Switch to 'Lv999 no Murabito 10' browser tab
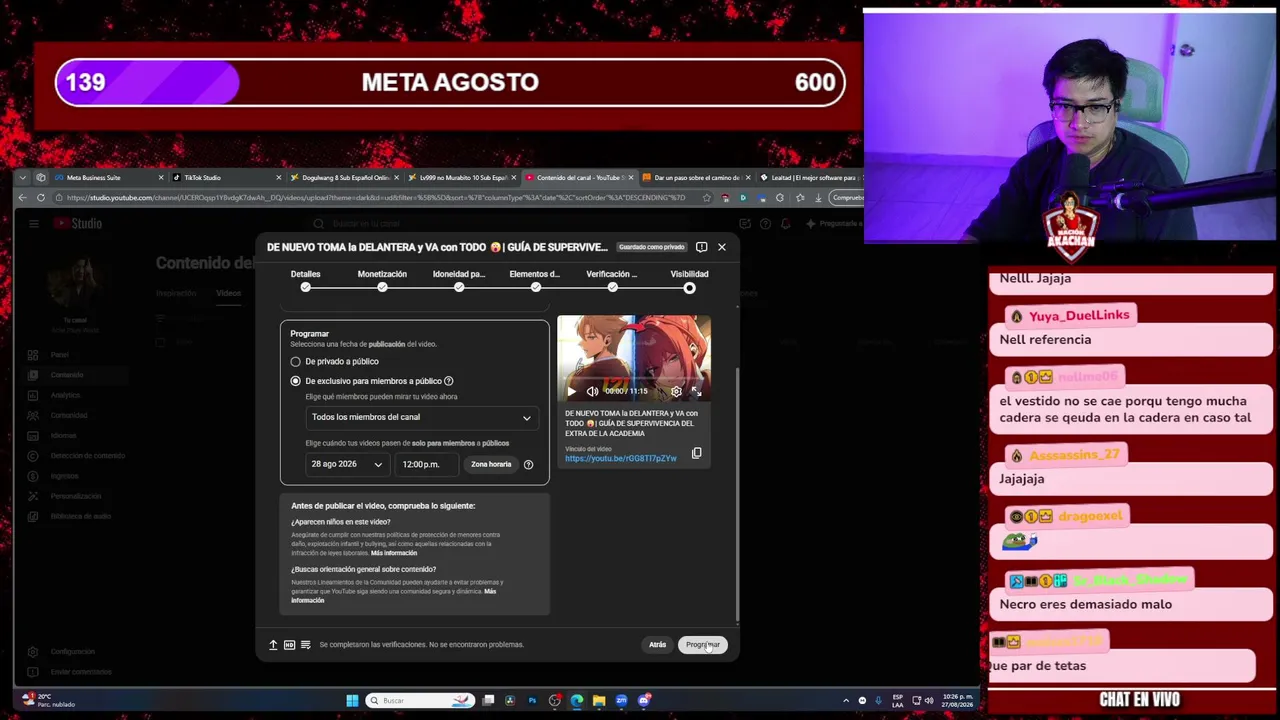 pyautogui.click(x=463, y=178)
